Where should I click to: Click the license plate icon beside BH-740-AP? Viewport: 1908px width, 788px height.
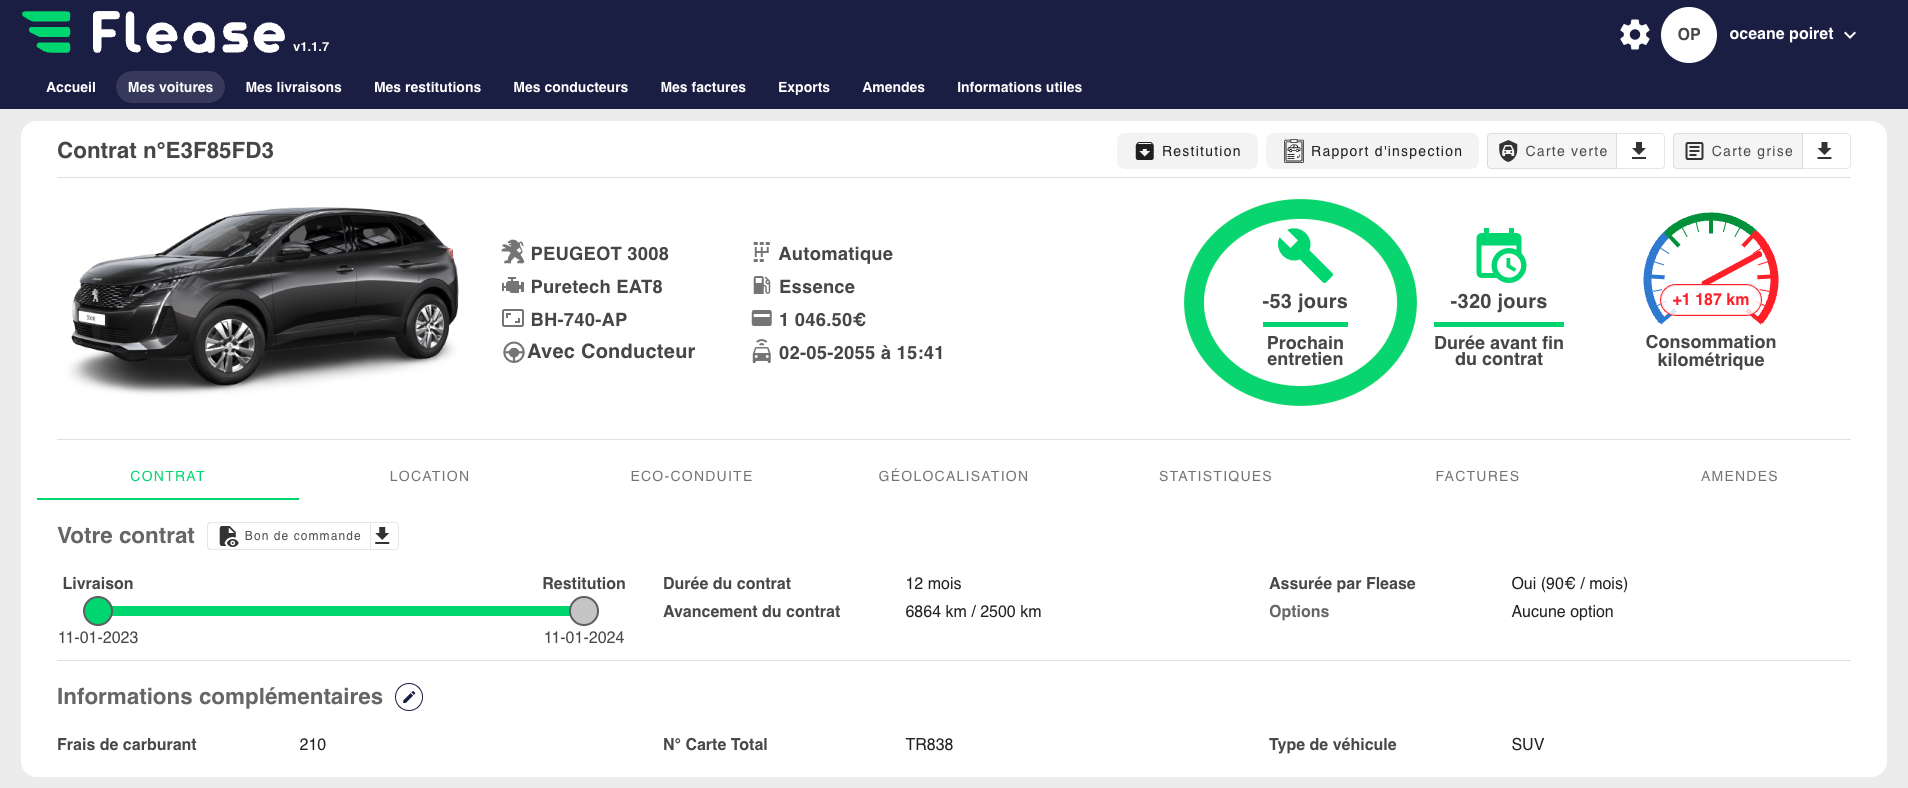[x=513, y=319]
